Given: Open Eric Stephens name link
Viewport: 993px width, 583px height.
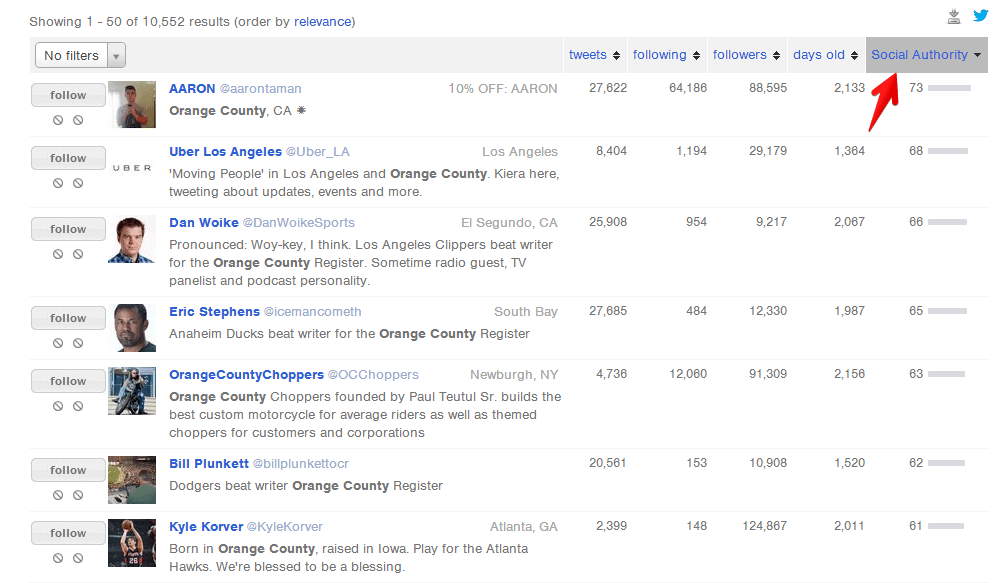Looking at the screenshot, I should [214, 311].
